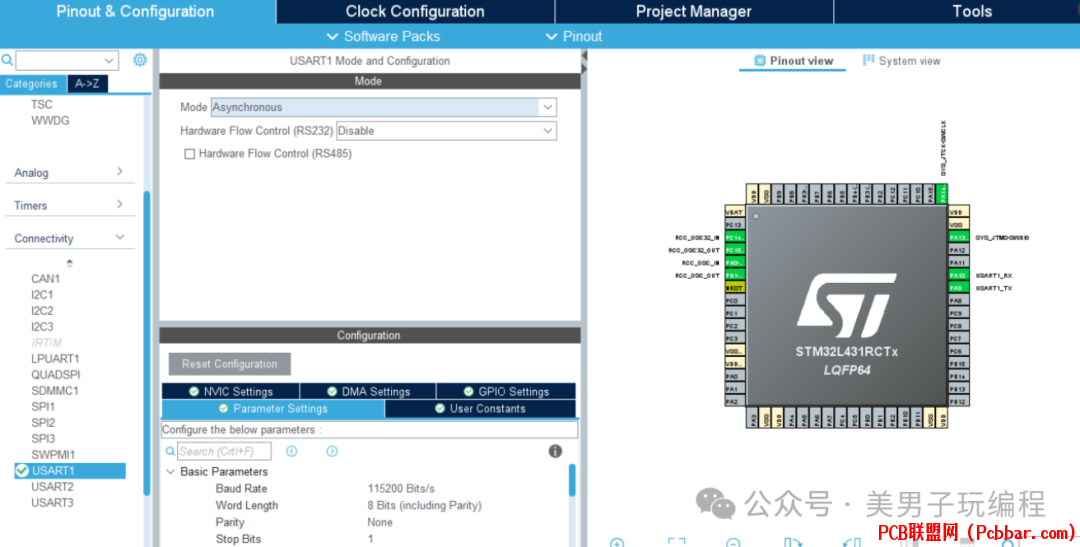
Task: Click the Parity value None
Action: point(380,522)
